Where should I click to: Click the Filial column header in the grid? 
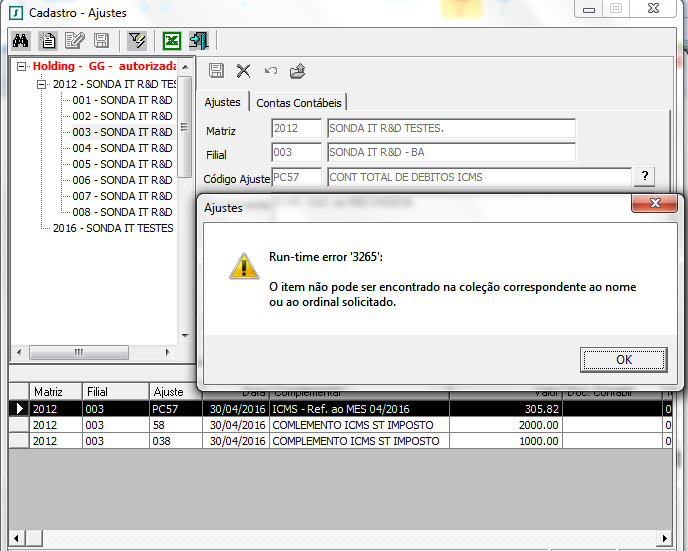click(116, 391)
